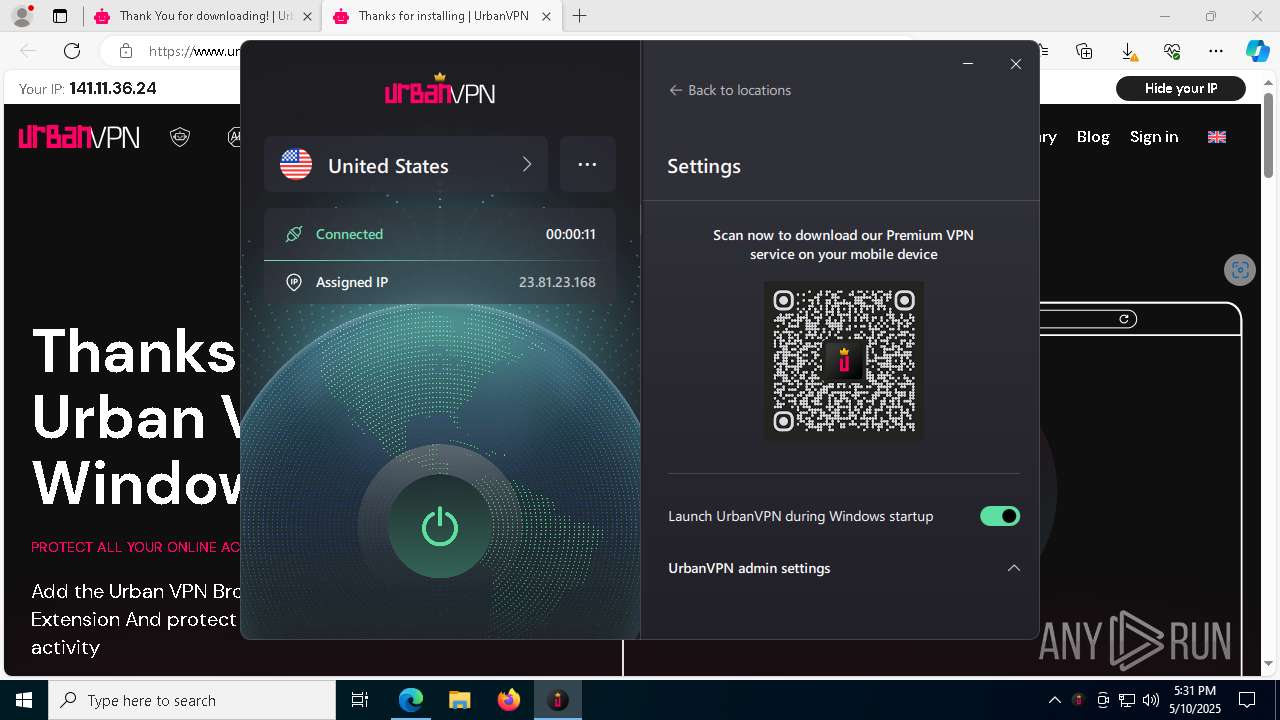Click the Assigned IP value 23.81.23.168
Viewport: 1280px width, 720px height.
tap(557, 282)
